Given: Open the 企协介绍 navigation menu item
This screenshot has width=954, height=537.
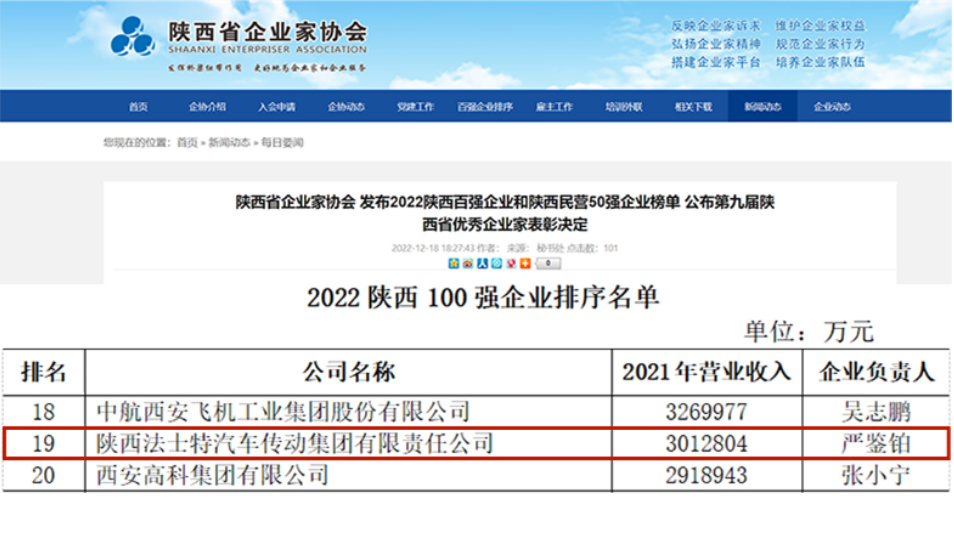Looking at the screenshot, I should pyautogui.click(x=207, y=107).
